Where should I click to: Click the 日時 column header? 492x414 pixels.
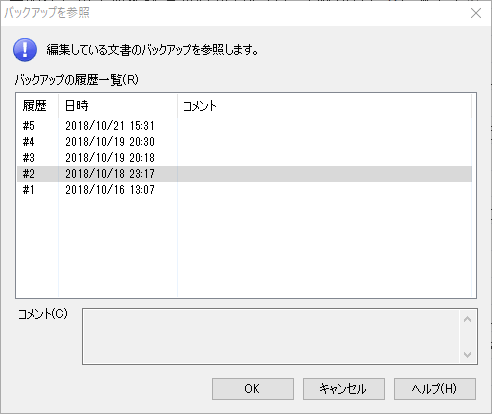point(118,106)
